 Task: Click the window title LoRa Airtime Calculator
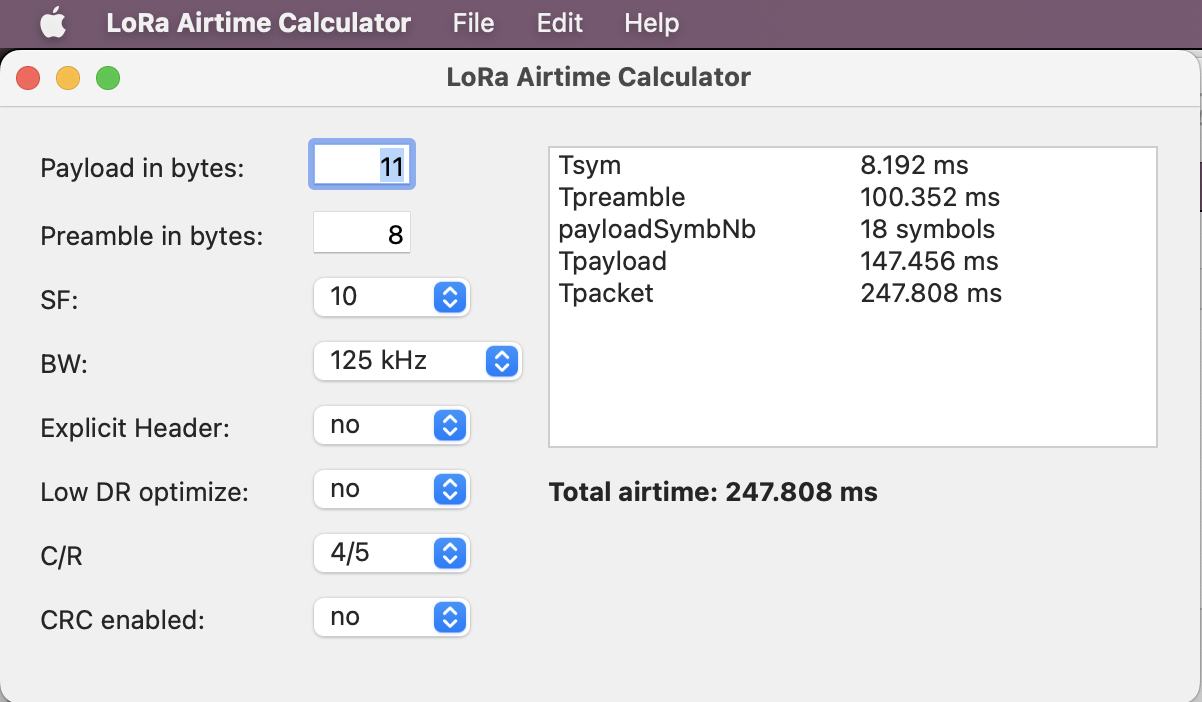click(x=598, y=77)
